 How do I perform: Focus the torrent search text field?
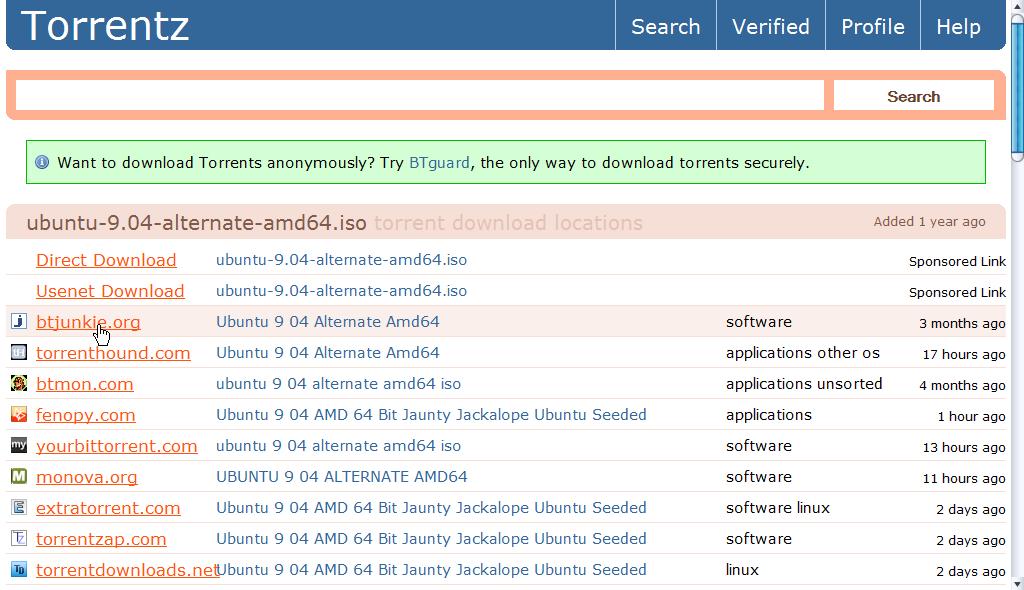click(419, 96)
